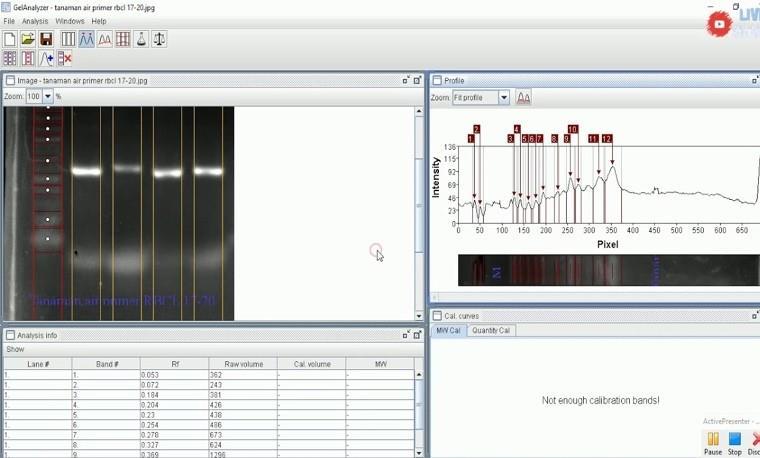
Task: Open Quantity calibration scales icon
Action: tap(159, 39)
